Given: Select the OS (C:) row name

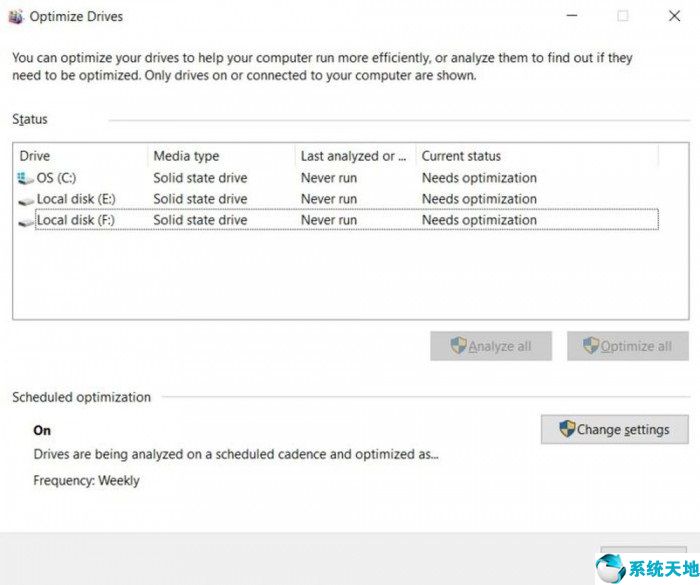Looking at the screenshot, I should [x=56, y=178].
